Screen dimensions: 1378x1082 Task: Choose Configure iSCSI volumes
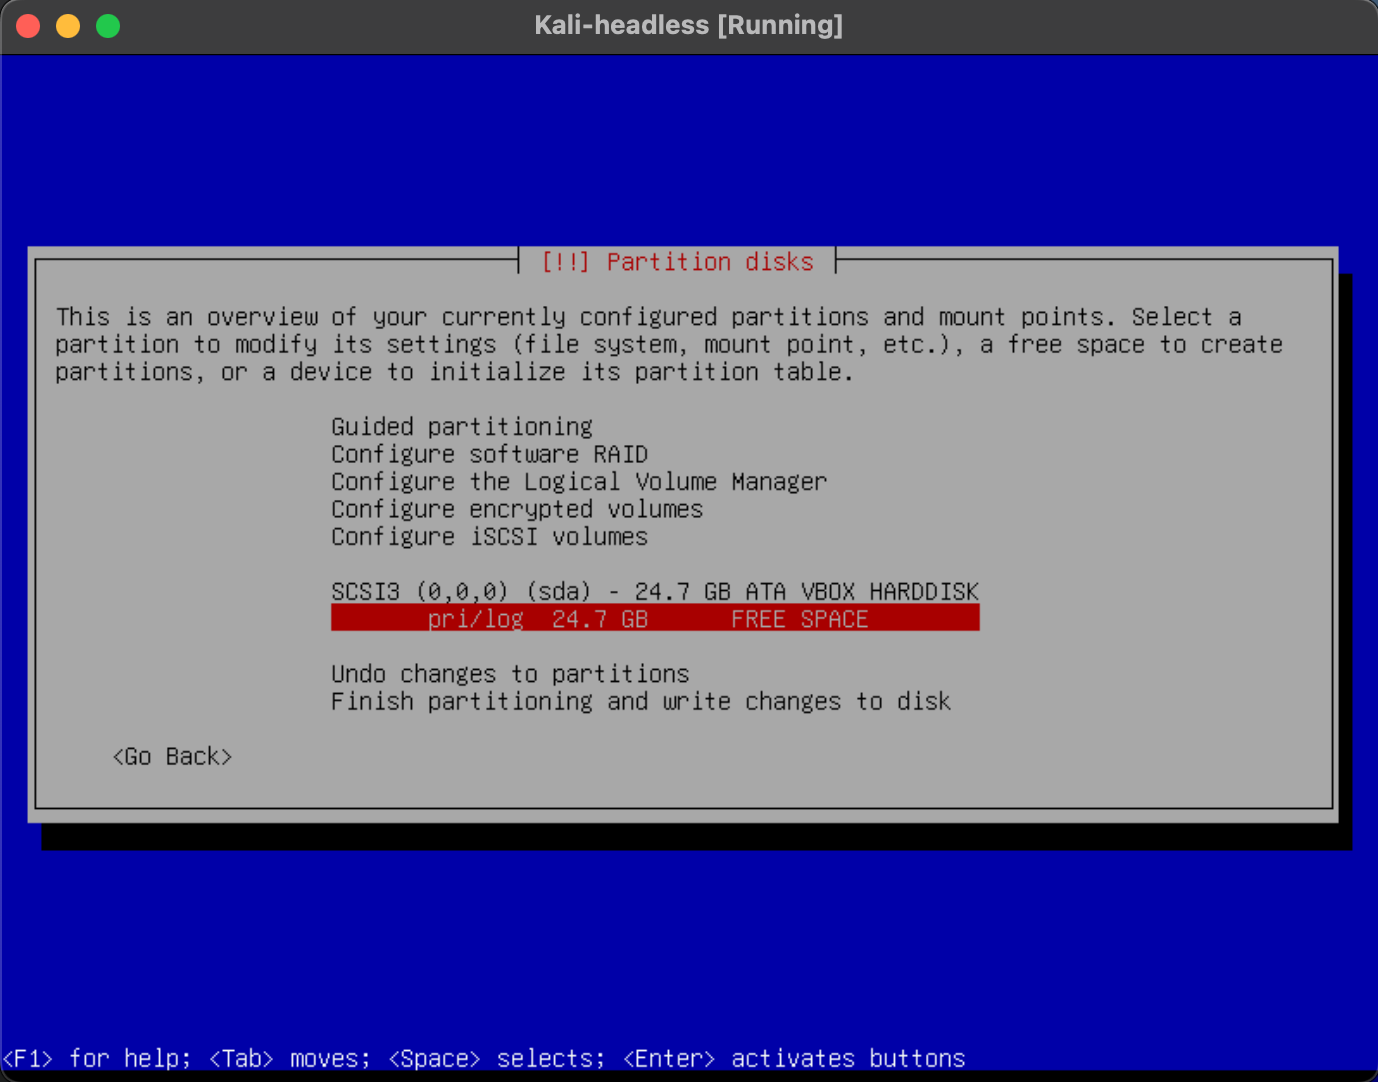point(489,537)
